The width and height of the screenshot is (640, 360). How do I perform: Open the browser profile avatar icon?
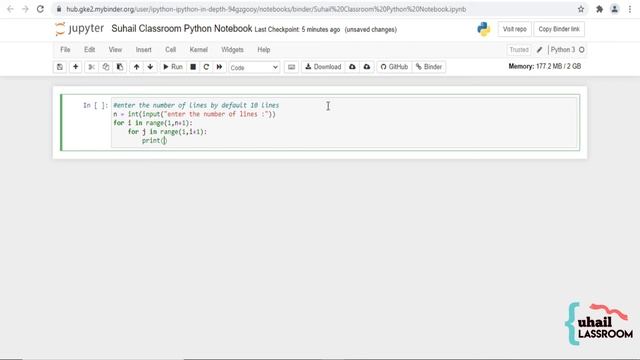614,9
